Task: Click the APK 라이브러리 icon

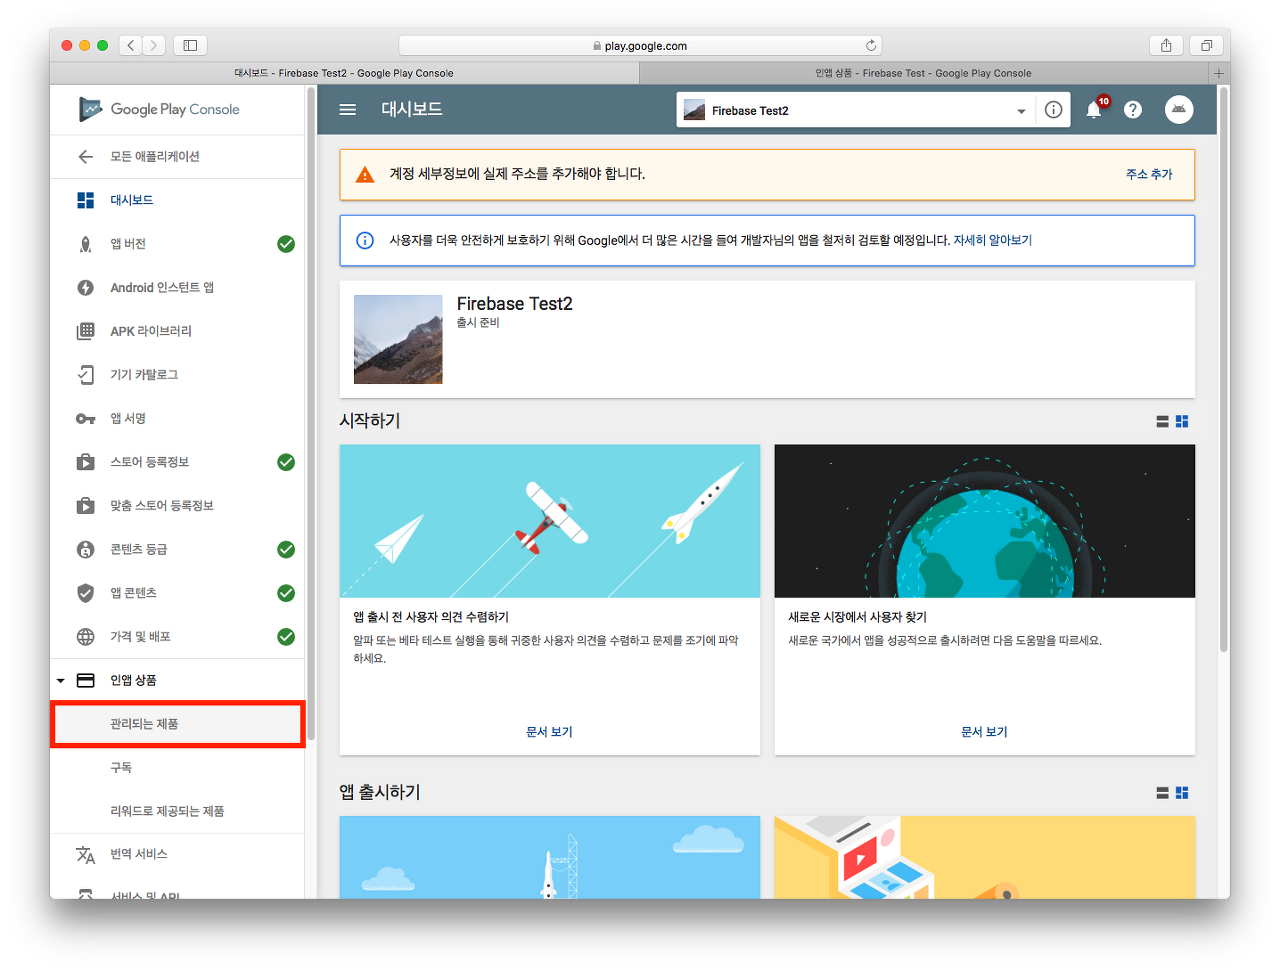Action: click(86, 331)
